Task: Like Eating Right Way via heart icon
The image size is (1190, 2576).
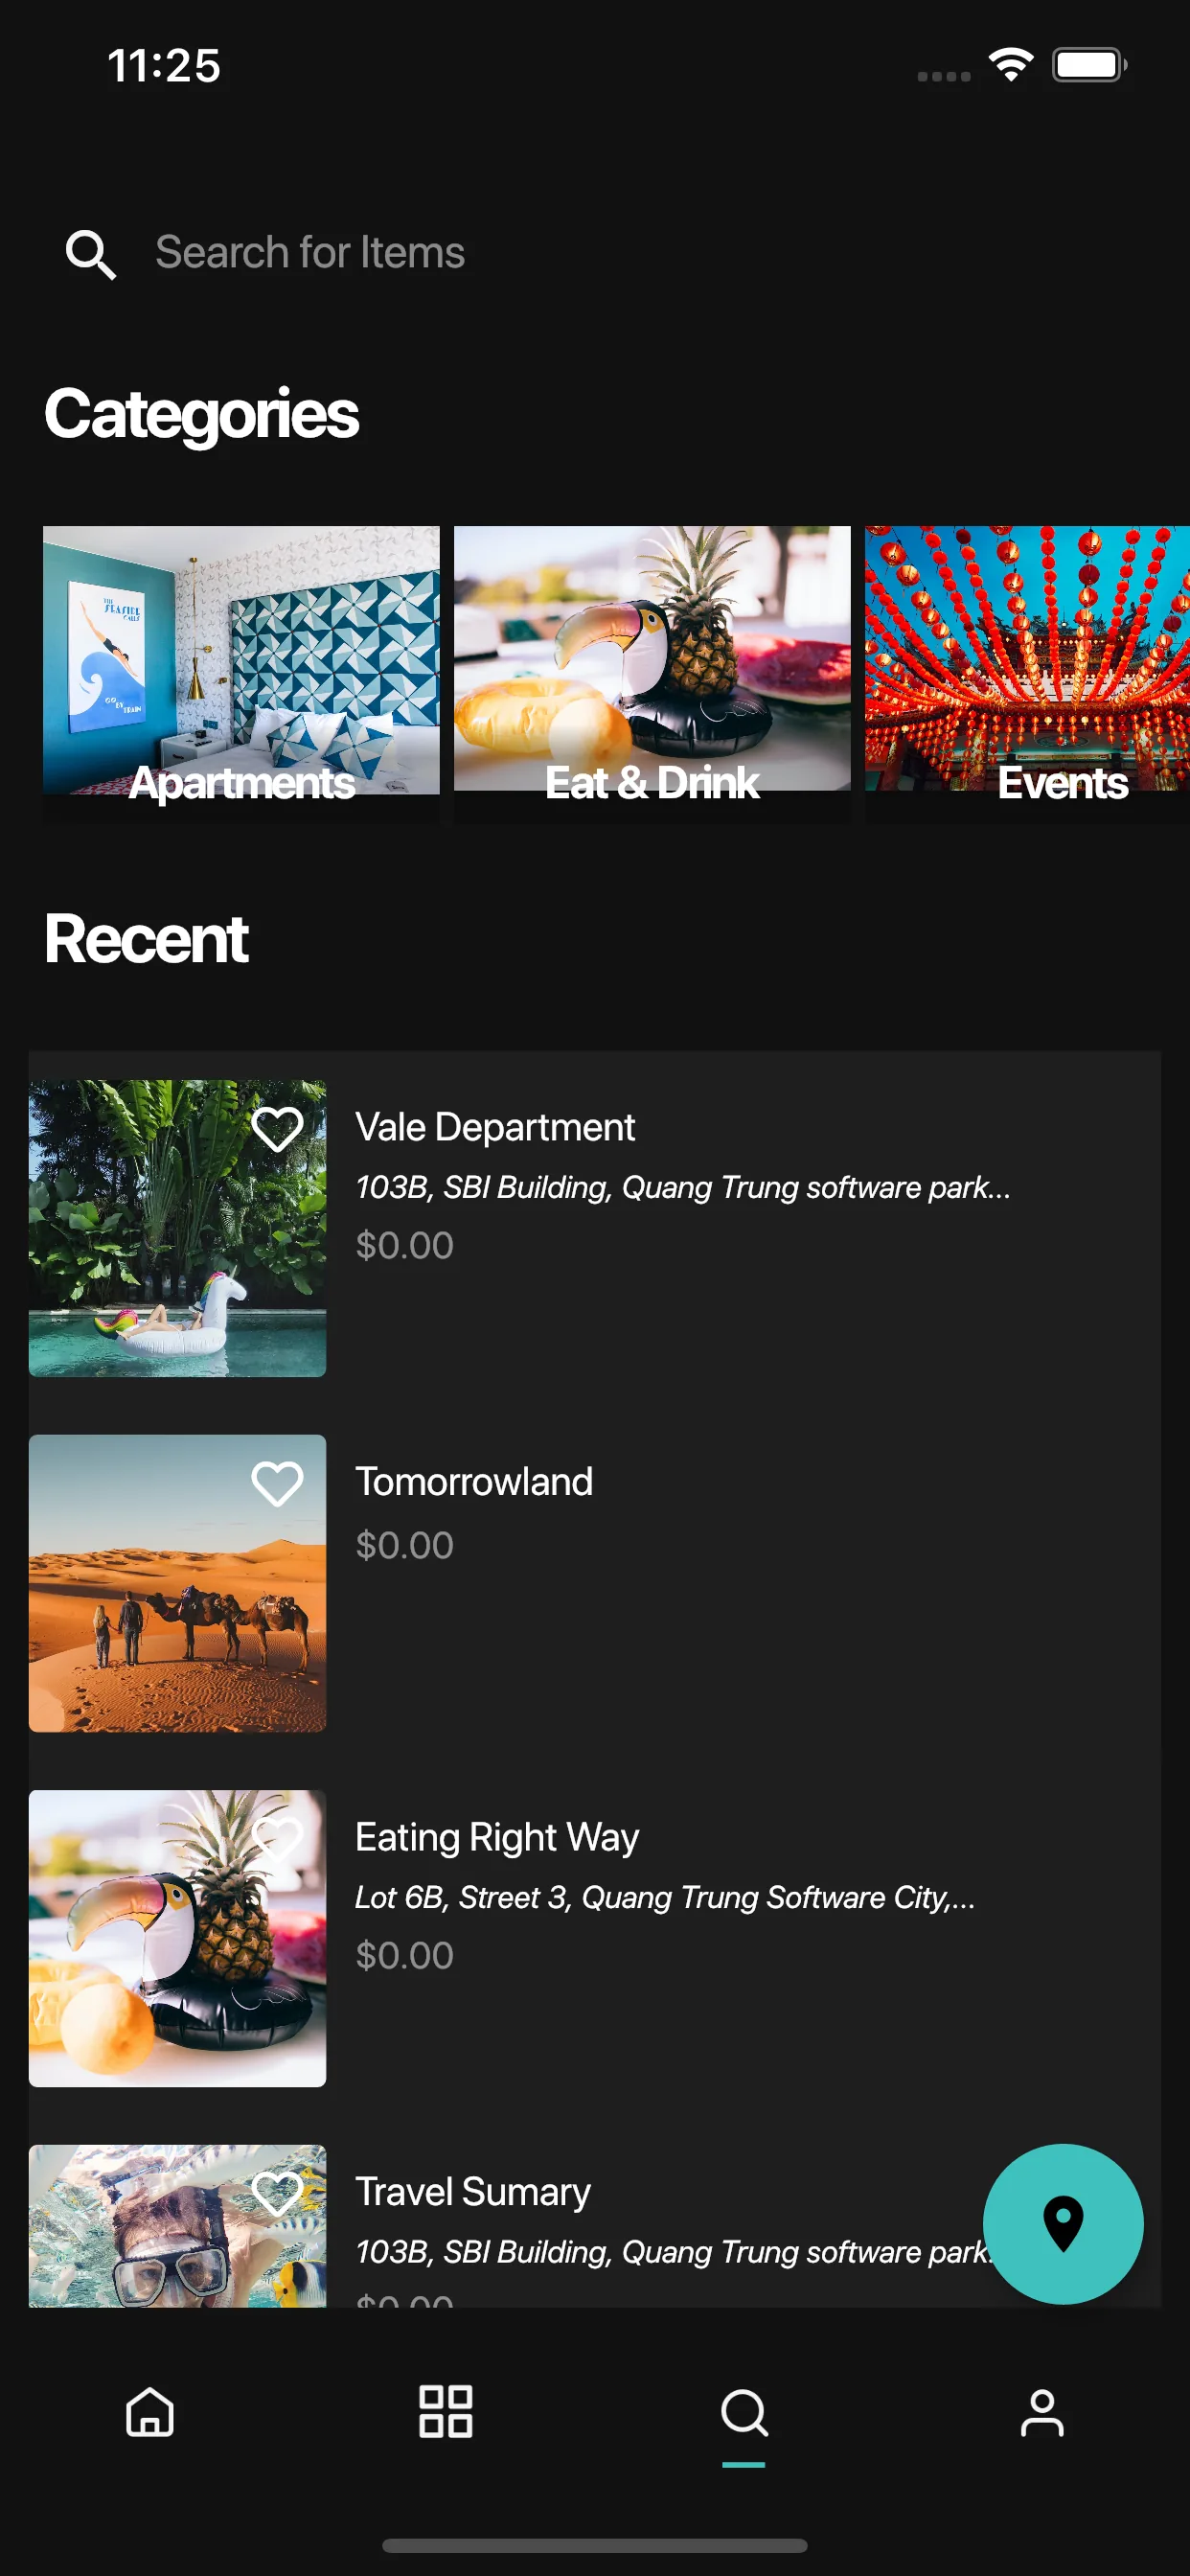Action: click(x=277, y=1838)
